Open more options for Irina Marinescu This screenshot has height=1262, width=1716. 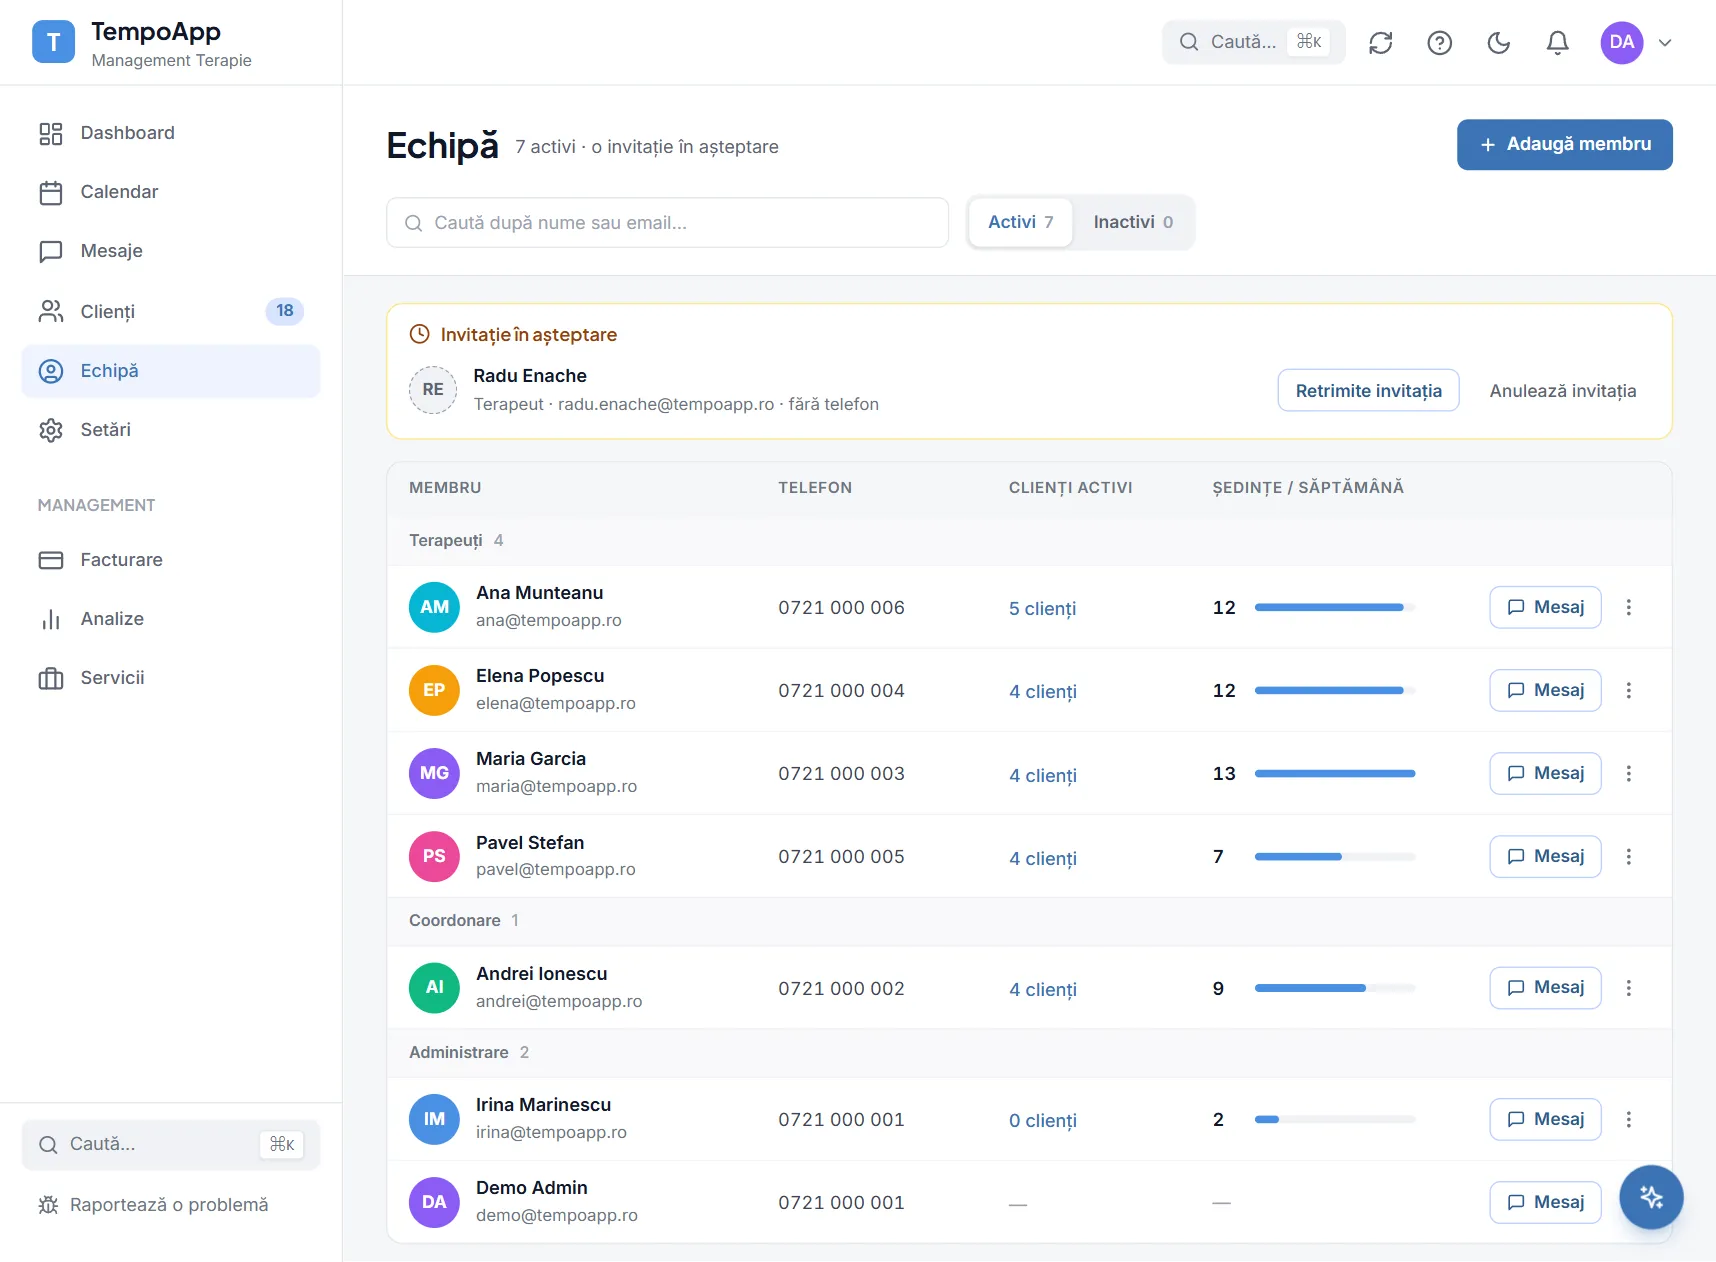coord(1629,1119)
